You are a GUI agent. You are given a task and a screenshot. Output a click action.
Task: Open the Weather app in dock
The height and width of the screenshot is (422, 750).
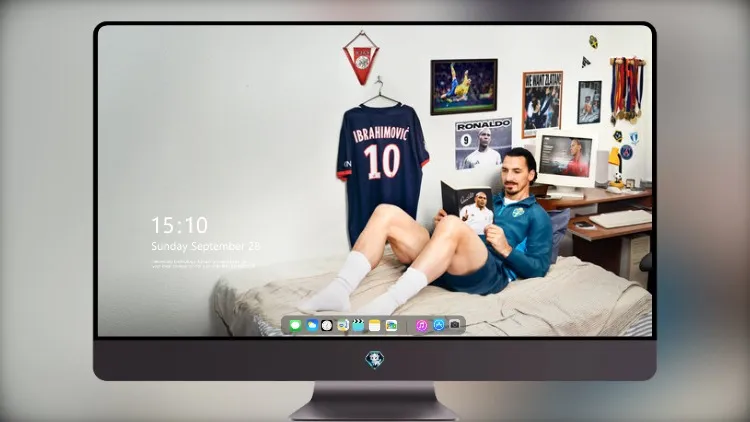coord(312,326)
